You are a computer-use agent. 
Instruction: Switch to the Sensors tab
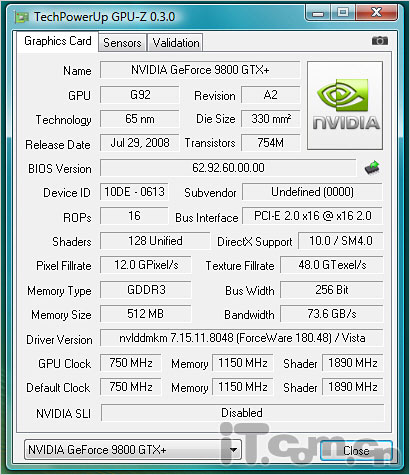(122, 43)
